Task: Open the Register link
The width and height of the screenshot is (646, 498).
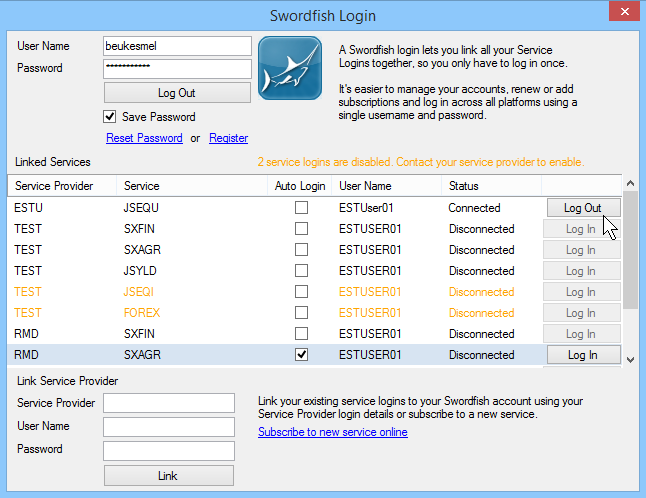Action: coord(228,138)
